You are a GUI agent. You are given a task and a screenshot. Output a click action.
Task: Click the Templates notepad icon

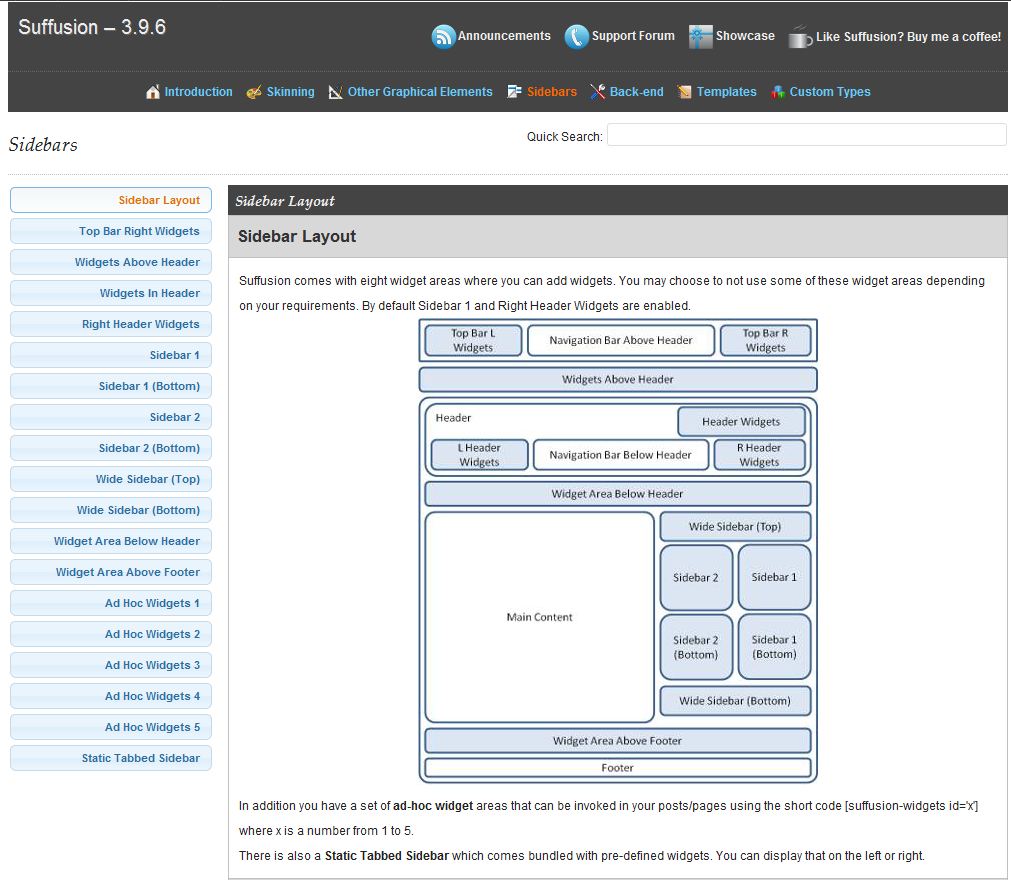pos(685,92)
